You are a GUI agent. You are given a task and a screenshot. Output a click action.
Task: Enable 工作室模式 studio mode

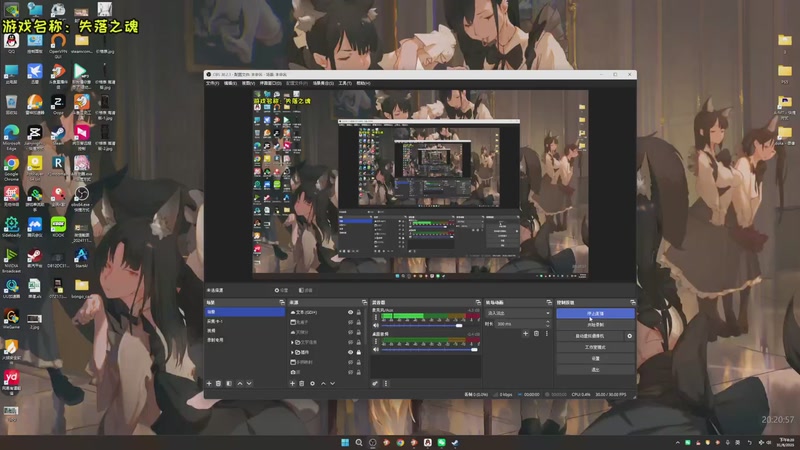[595, 347]
